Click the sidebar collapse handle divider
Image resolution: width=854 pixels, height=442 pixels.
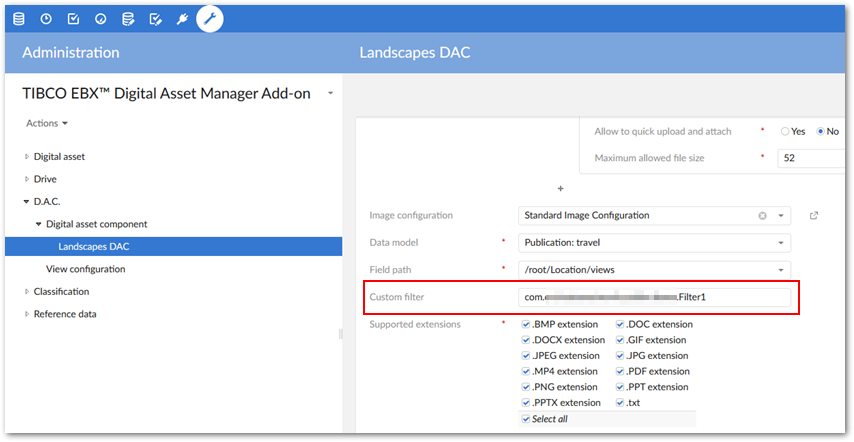(x=341, y=334)
